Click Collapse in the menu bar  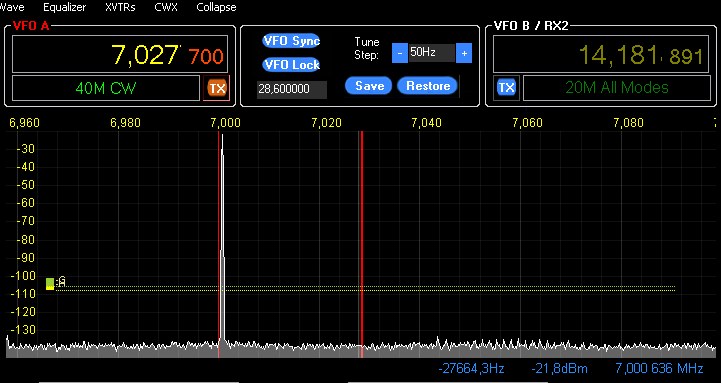click(x=216, y=7)
